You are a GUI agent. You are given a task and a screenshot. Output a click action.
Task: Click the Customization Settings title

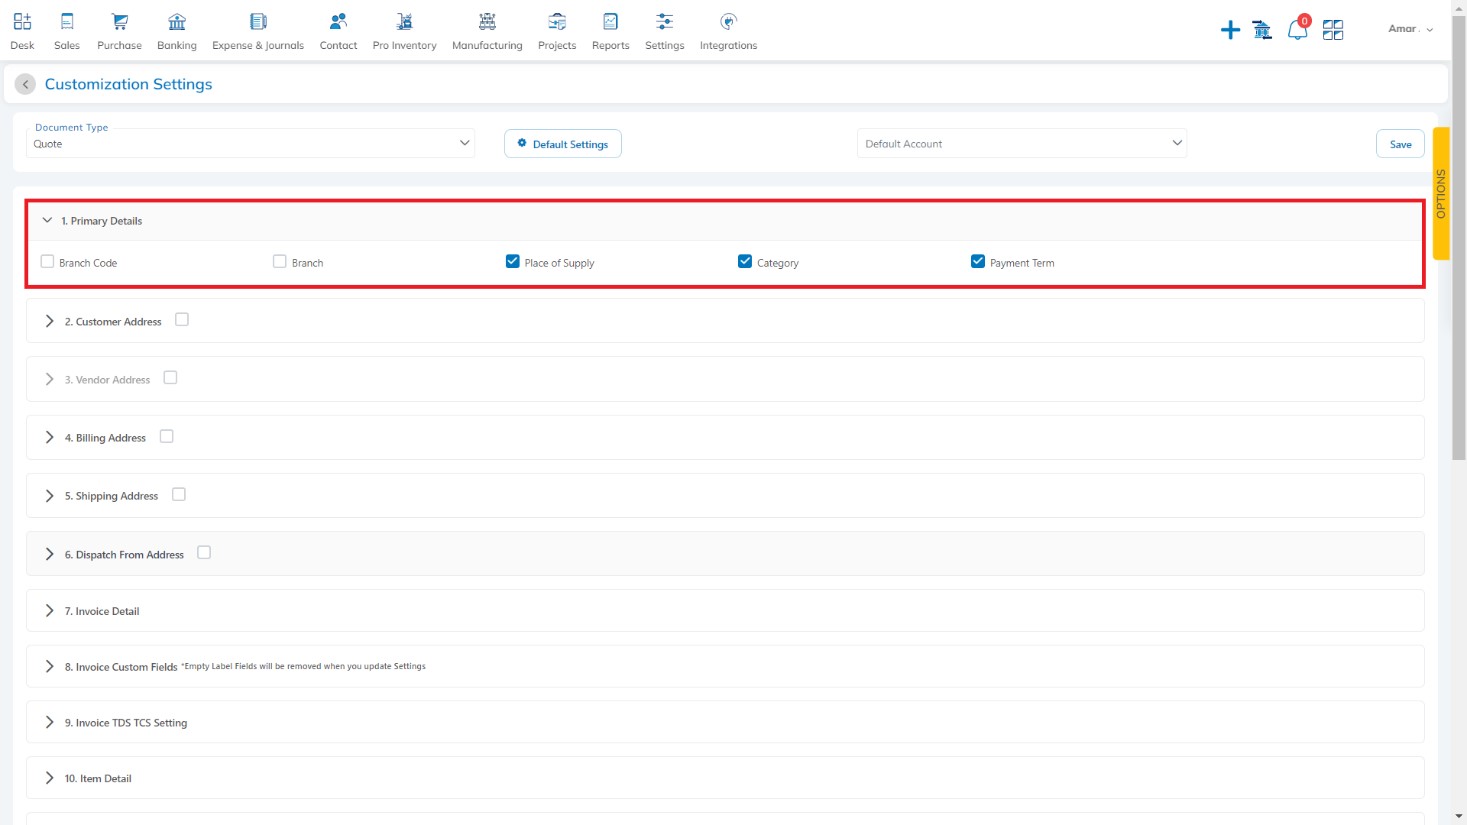[x=129, y=84]
